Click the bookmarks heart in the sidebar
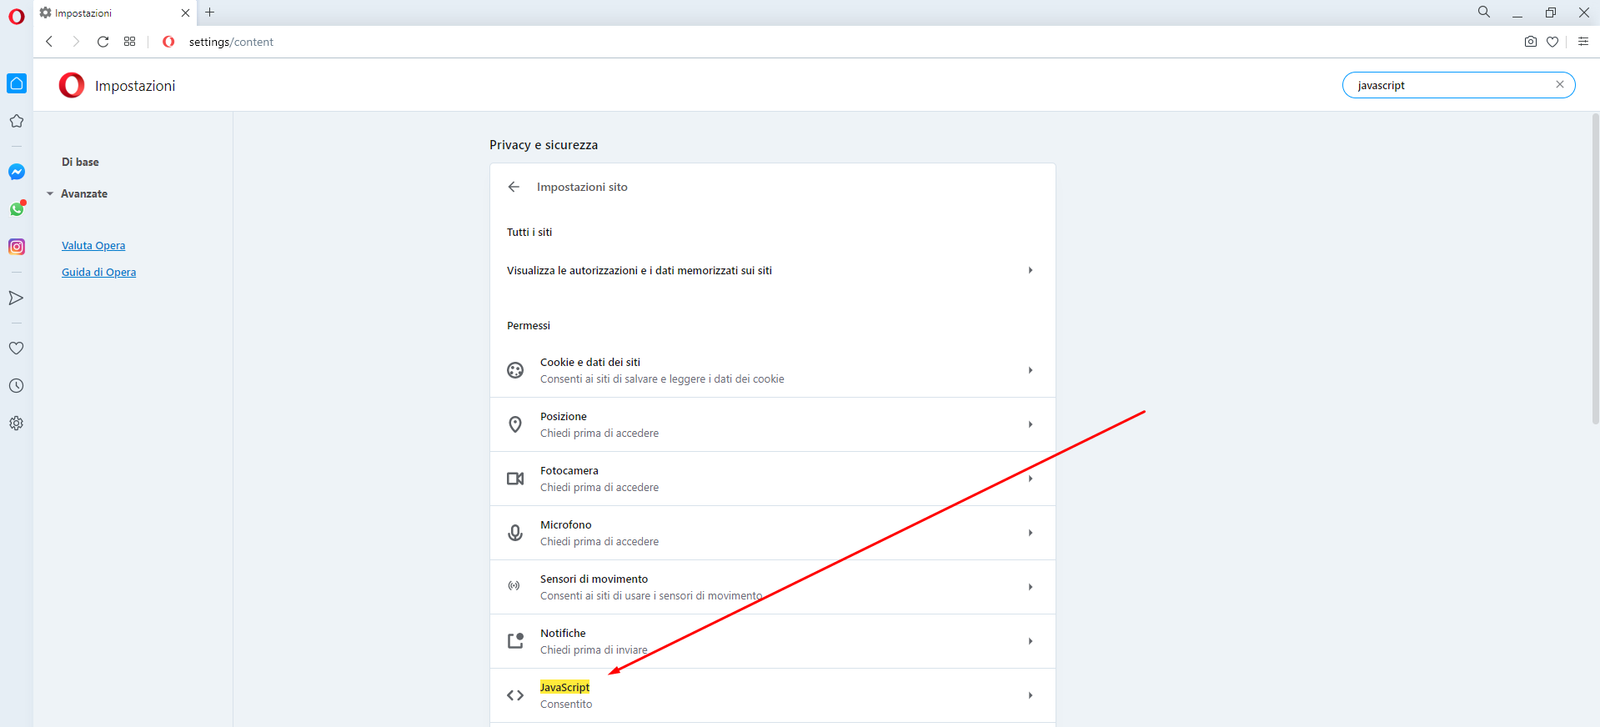Image resolution: width=1600 pixels, height=727 pixels. coord(17,348)
